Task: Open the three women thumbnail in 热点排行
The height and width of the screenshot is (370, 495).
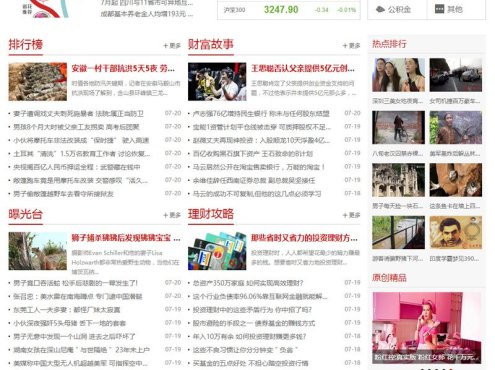Action: 398,75
